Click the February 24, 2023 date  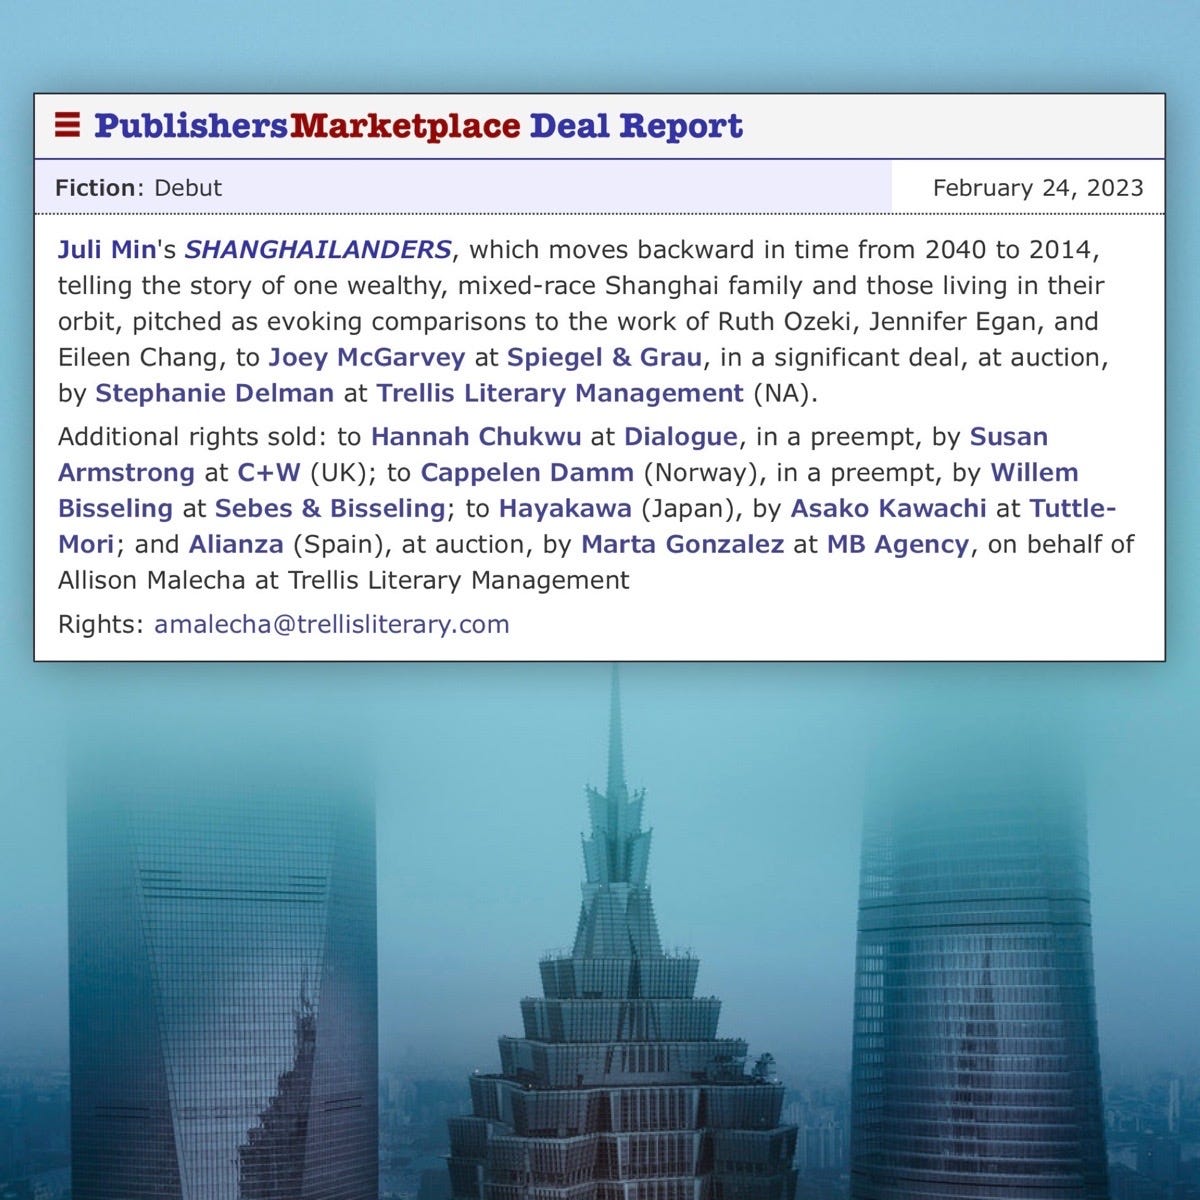[x=1038, y=188]
